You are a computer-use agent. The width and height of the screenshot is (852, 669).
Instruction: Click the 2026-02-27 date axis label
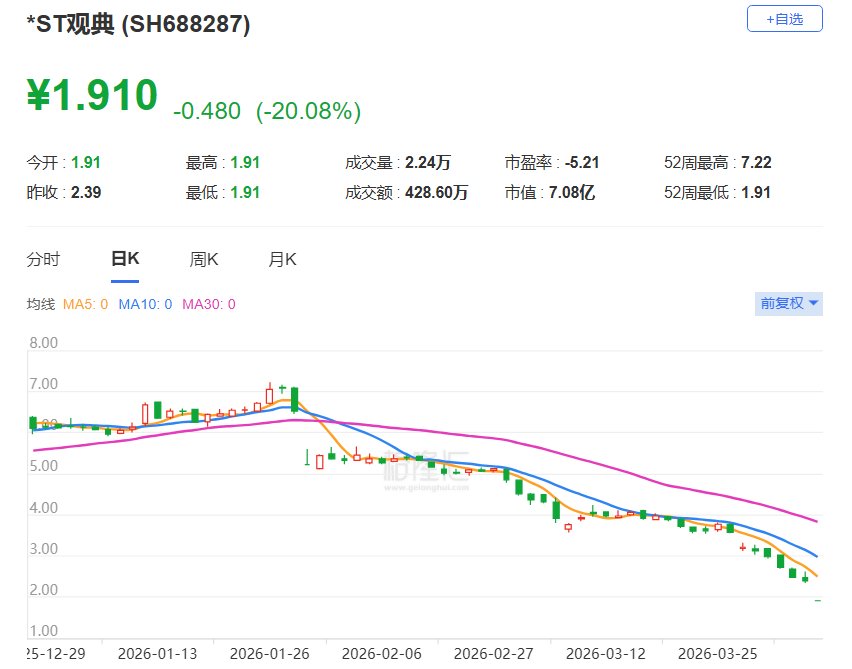pos(493,654)
